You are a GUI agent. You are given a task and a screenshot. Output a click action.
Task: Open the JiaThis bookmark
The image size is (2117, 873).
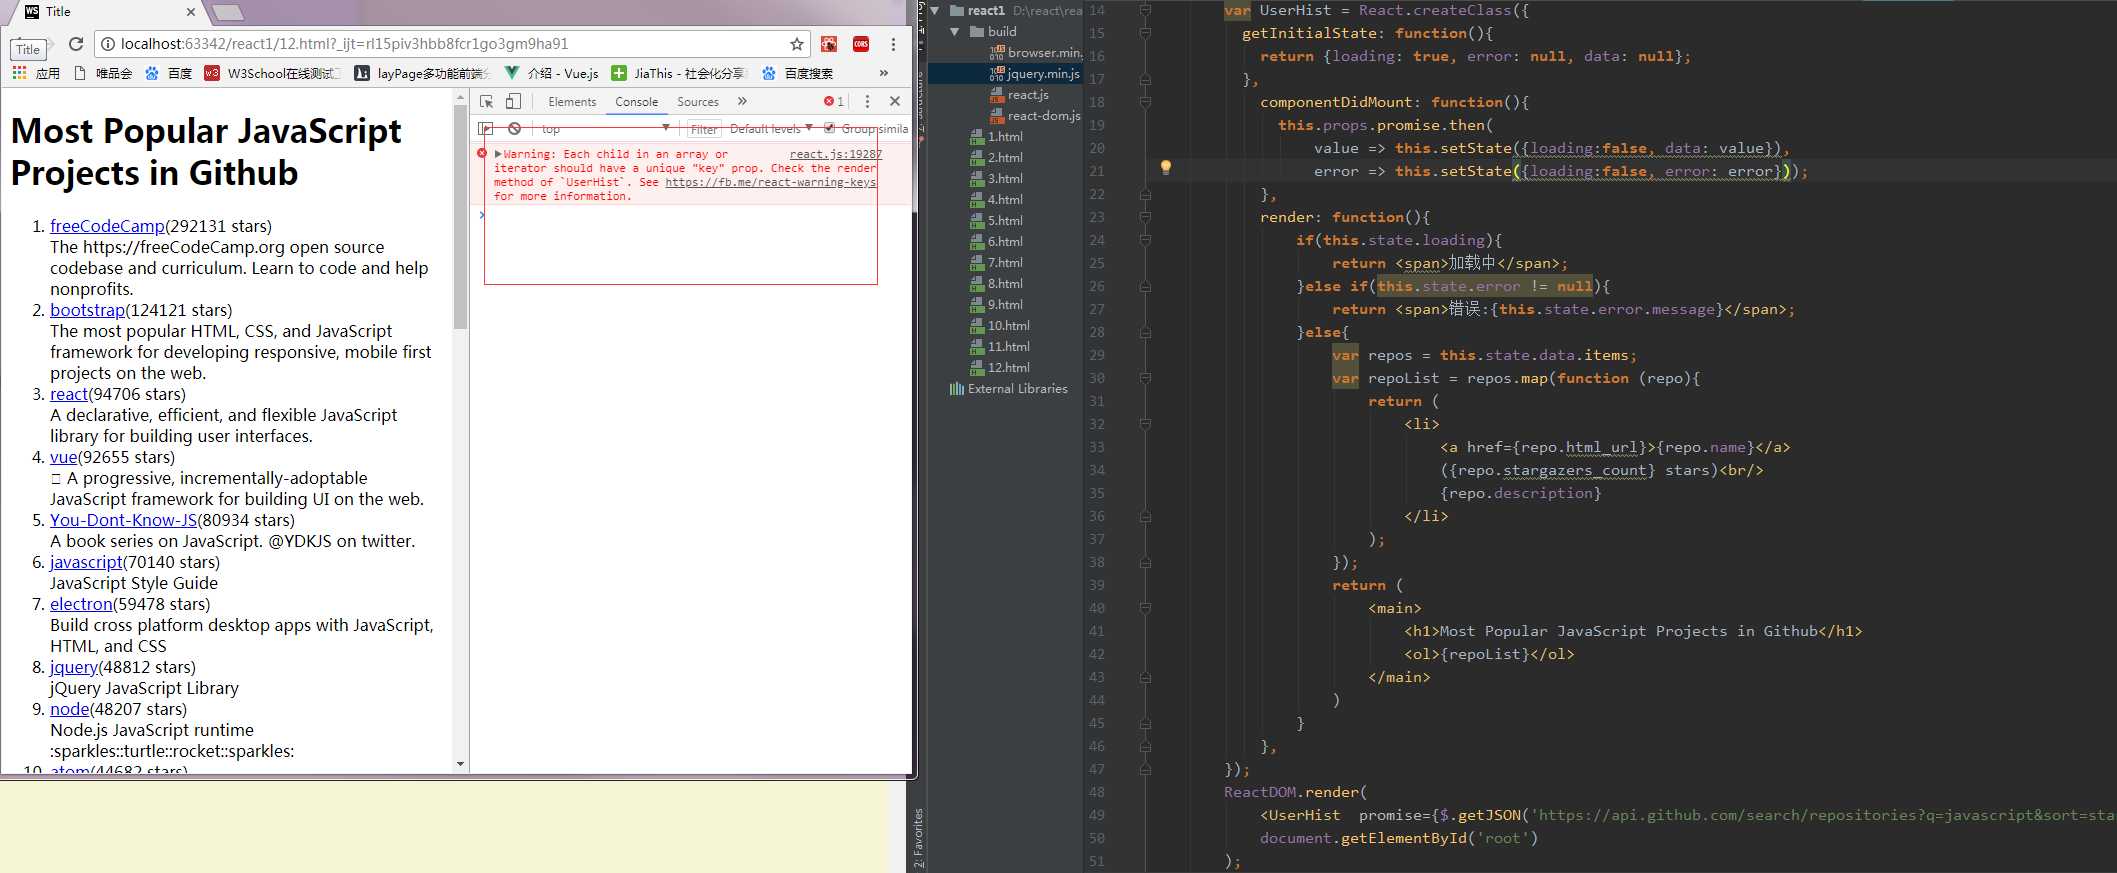click(x=679, y=73)
